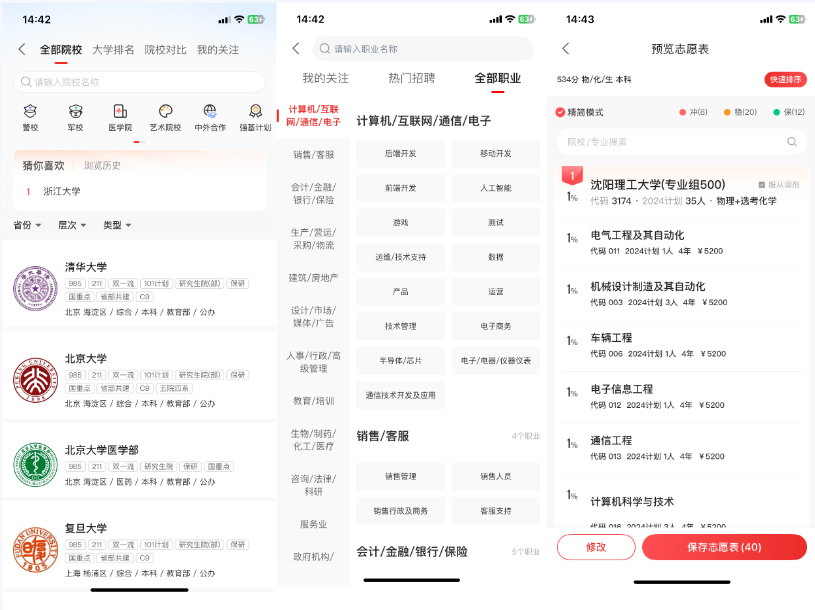The image size is (815, 610).
Task: Focus the 请输入职业名称 search field
Action: pyautogui.click(x=423, y=49)
